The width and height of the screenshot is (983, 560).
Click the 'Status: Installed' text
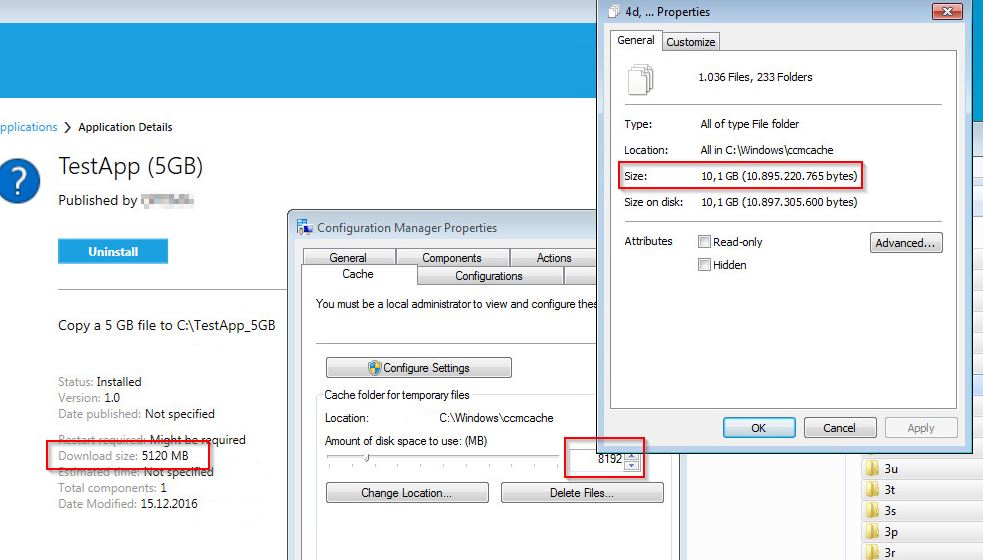pyautogui.click(x=100, y=382)
